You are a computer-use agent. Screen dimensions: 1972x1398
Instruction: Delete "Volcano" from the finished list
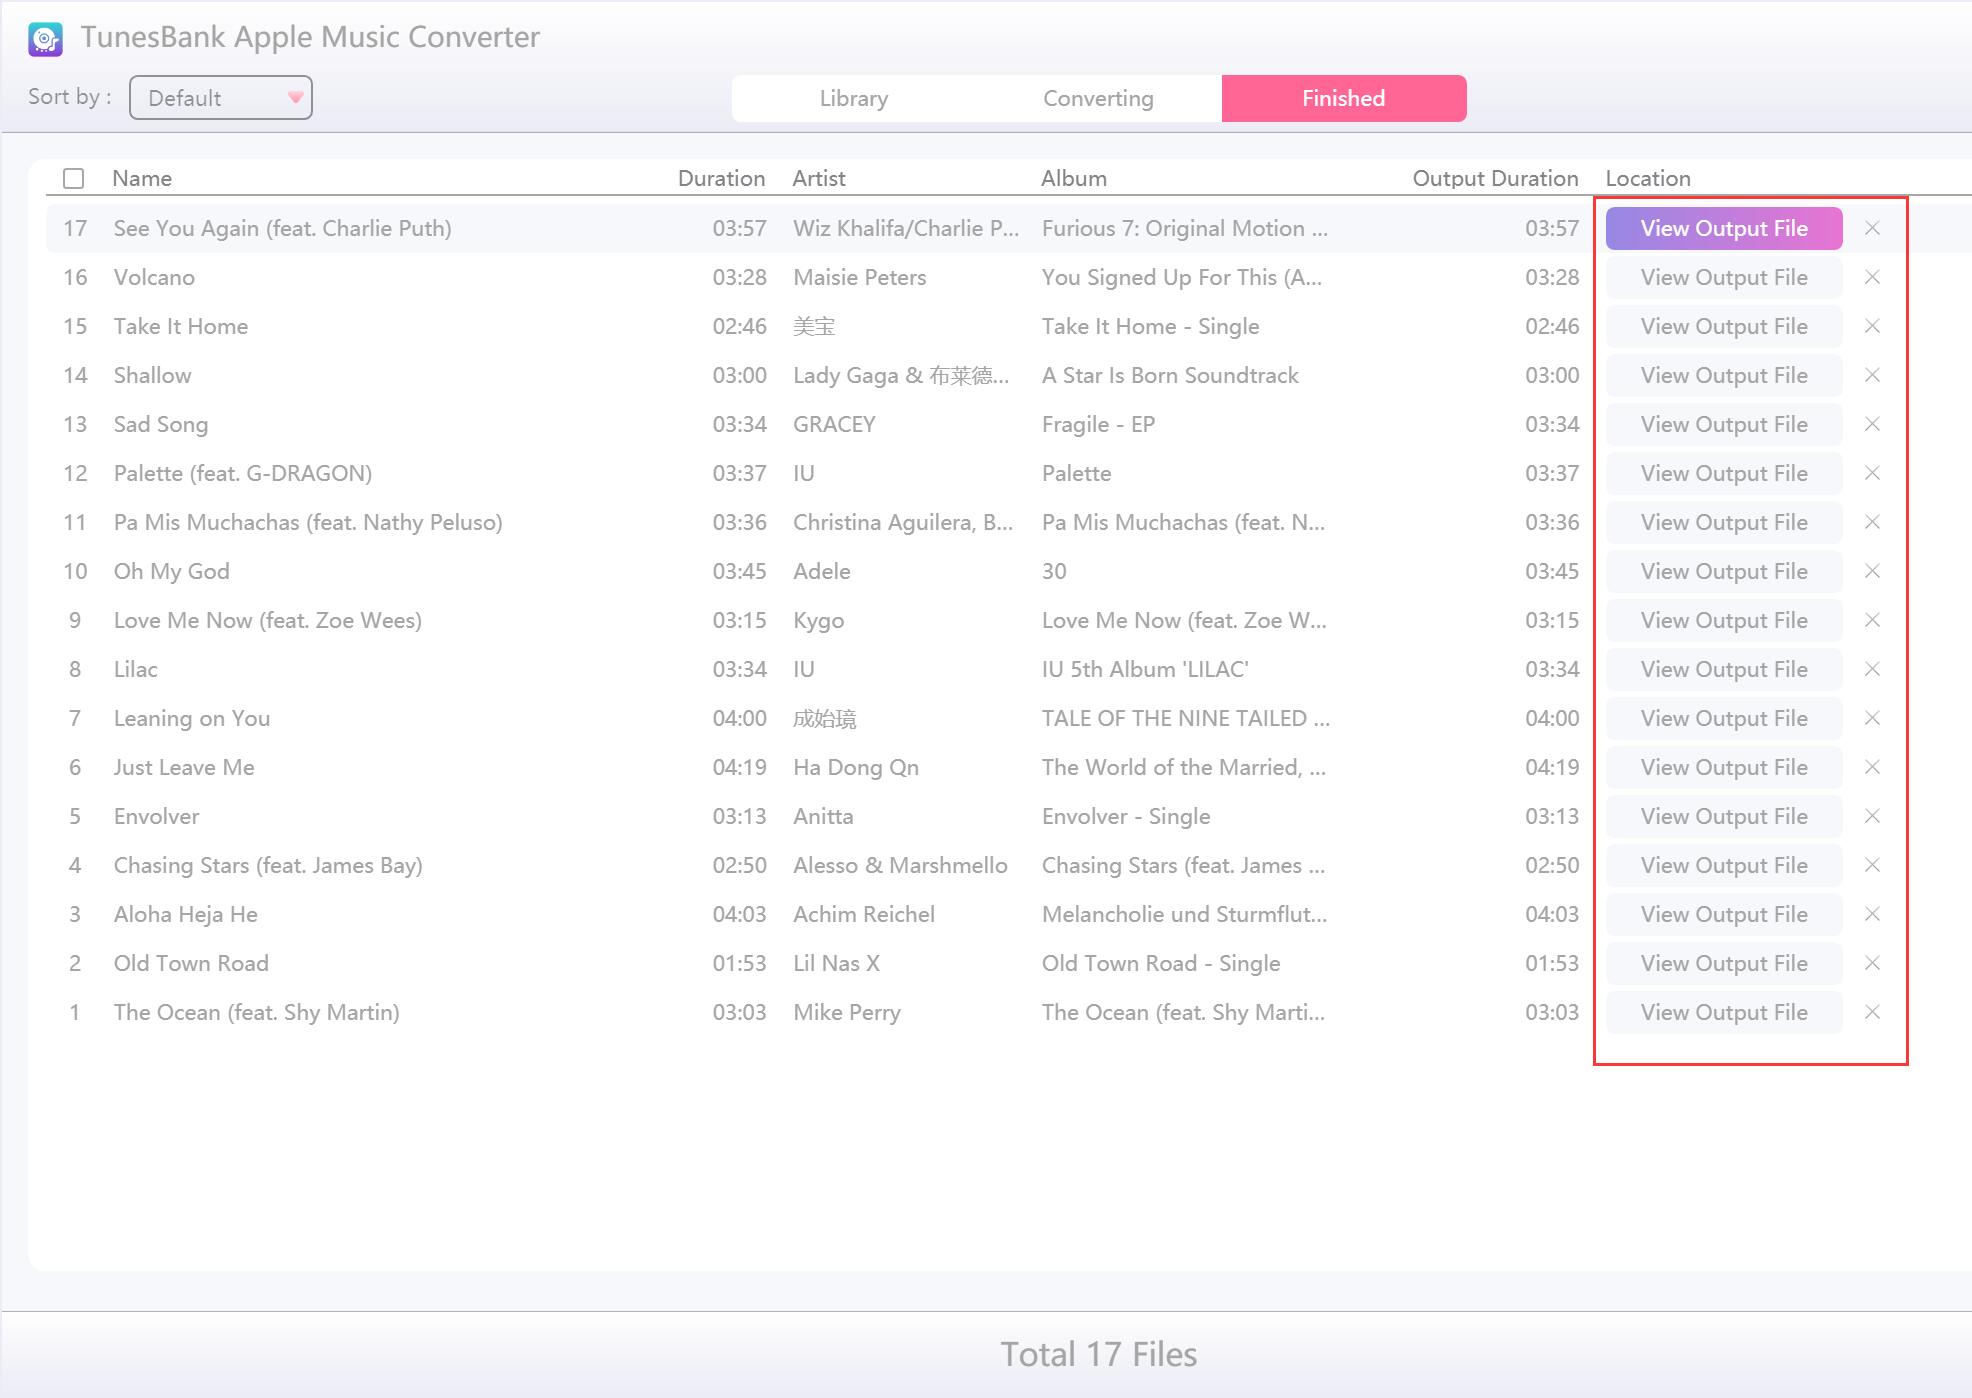(x=1873, y=277)
